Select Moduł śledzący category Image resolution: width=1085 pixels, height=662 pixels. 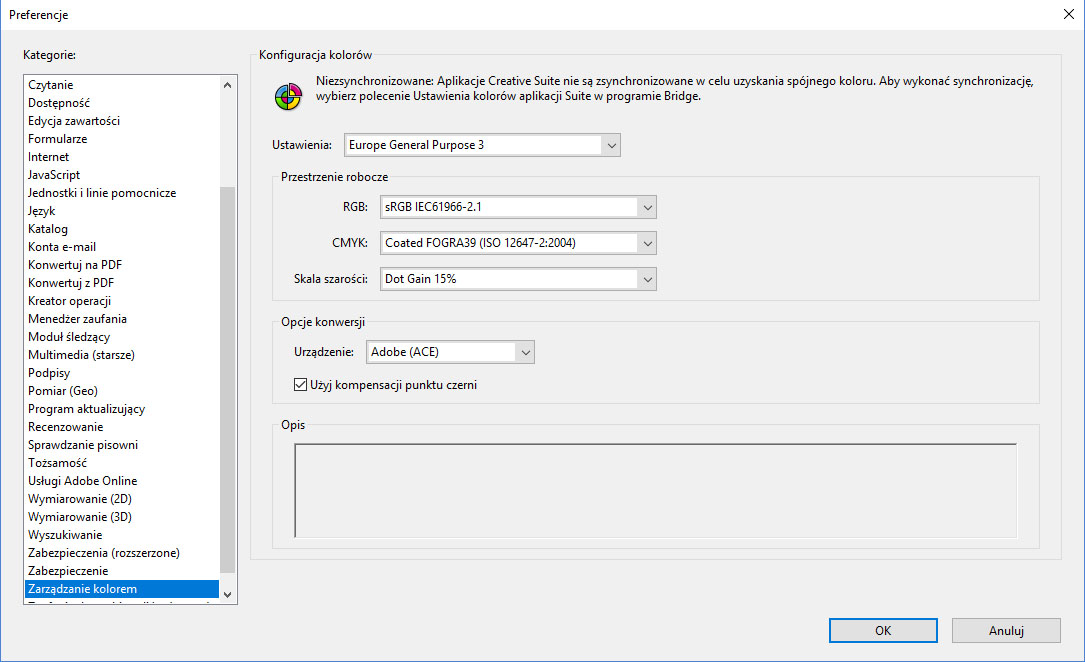coord(122,336)
